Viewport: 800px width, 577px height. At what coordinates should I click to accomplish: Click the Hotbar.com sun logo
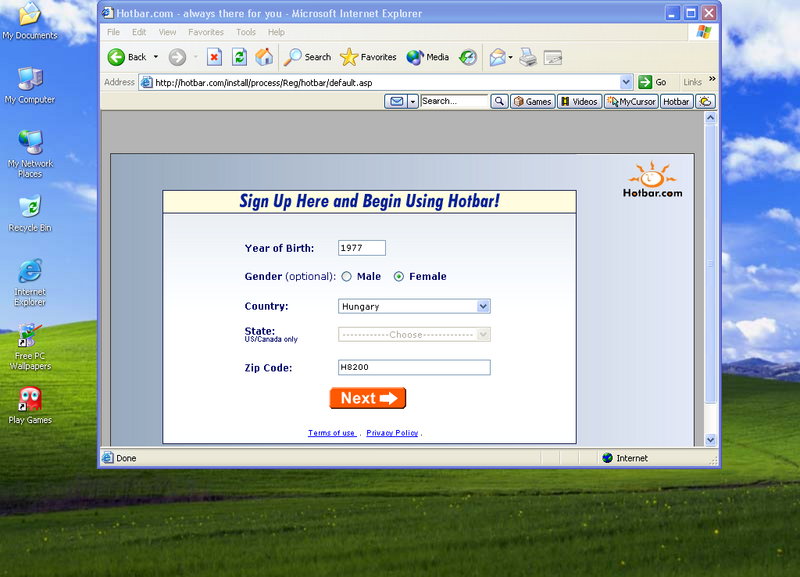click(652, 180)
